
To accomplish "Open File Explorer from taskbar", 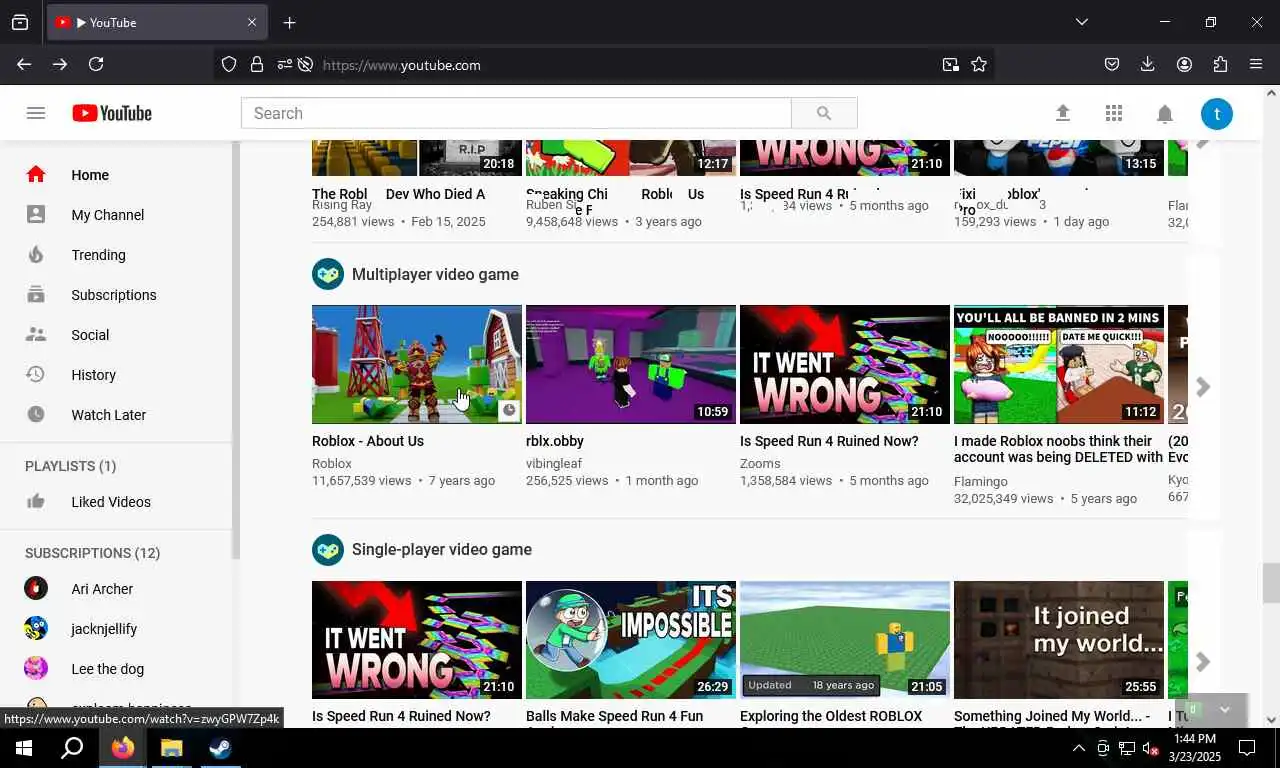I will click(172, 748).
